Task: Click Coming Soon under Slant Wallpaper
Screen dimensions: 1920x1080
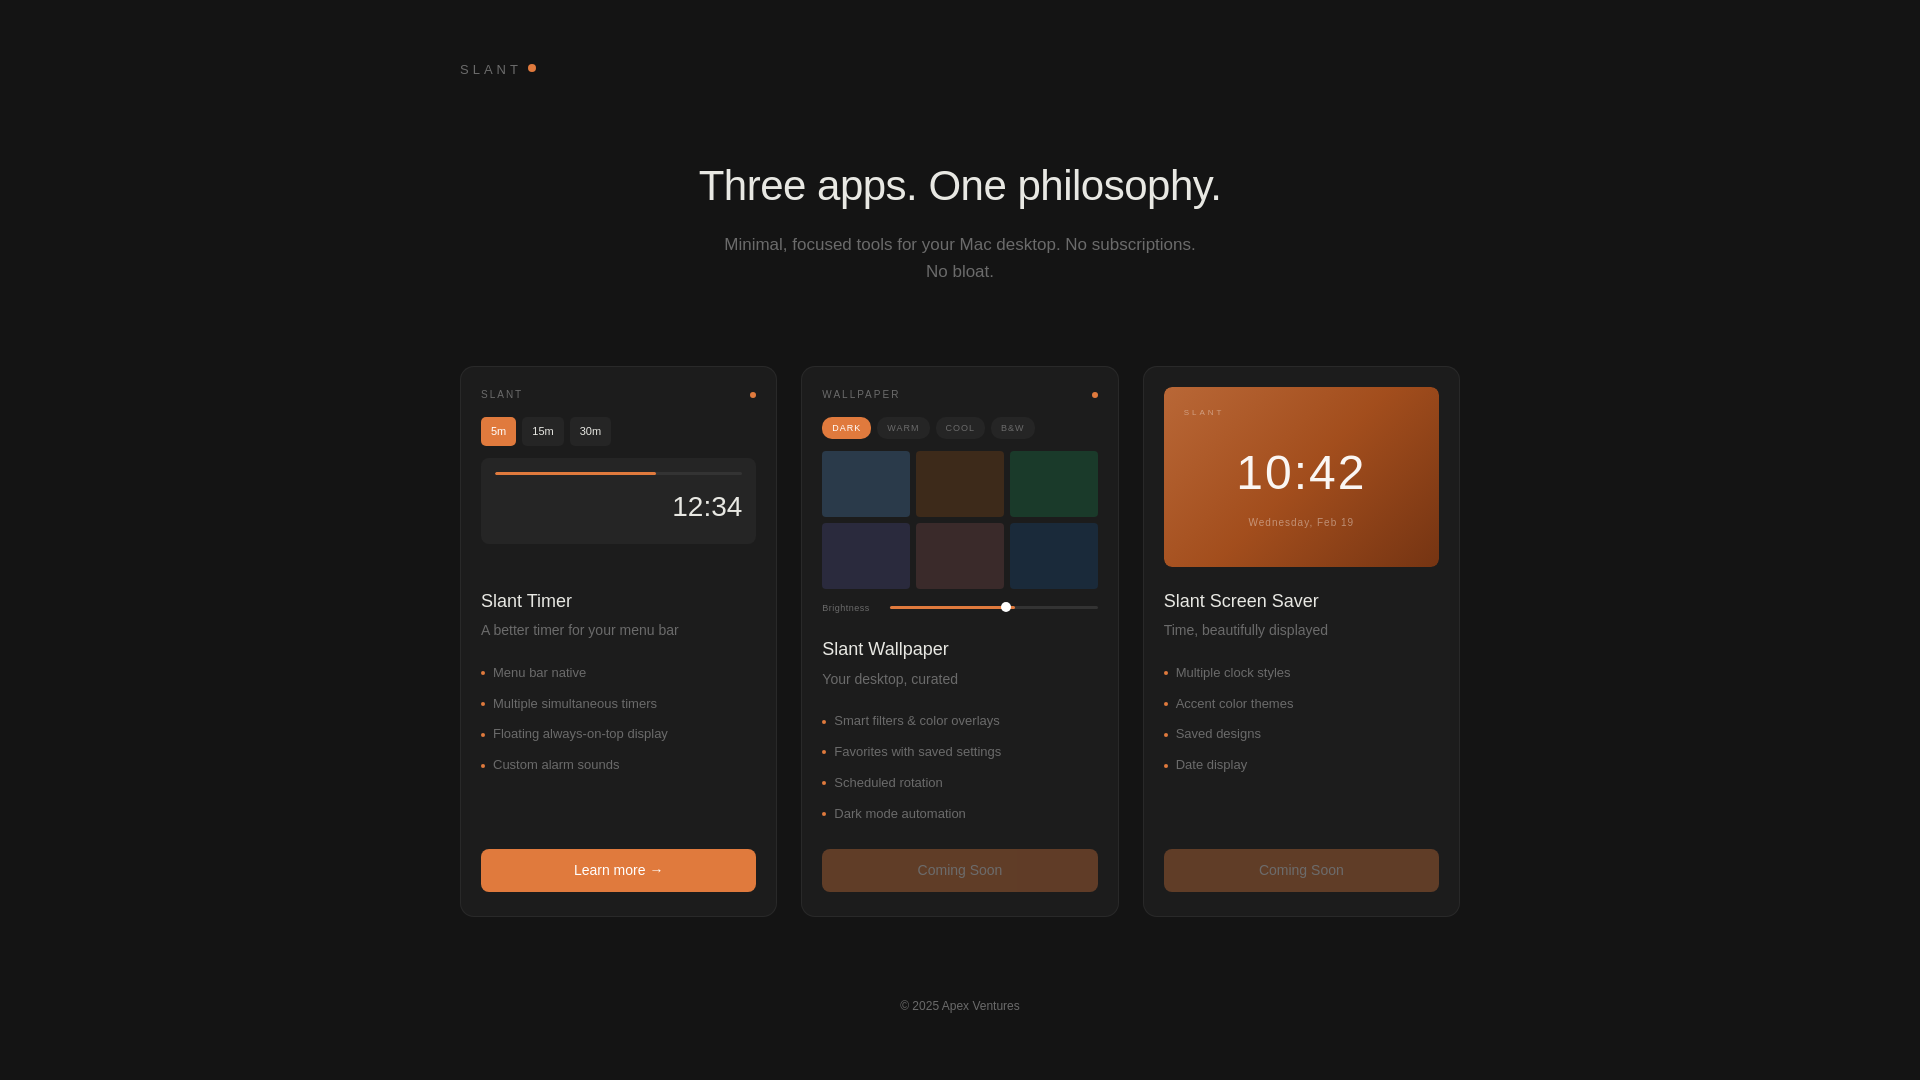Action: point(960,870)
